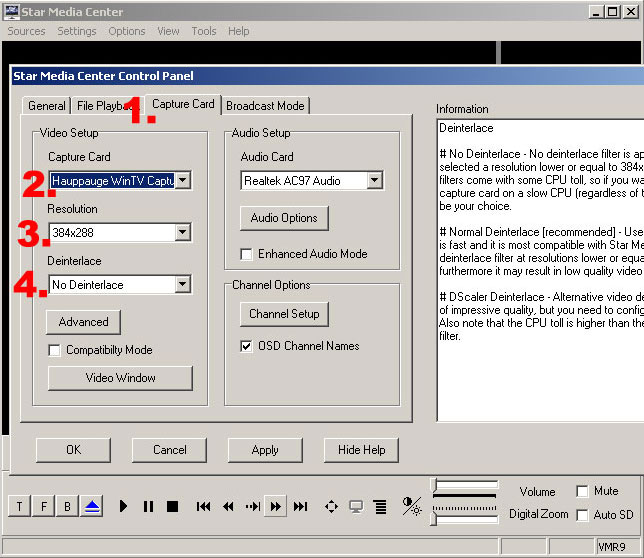Click the fast forward button
644x558 pixels.
(x=276, y=507)
